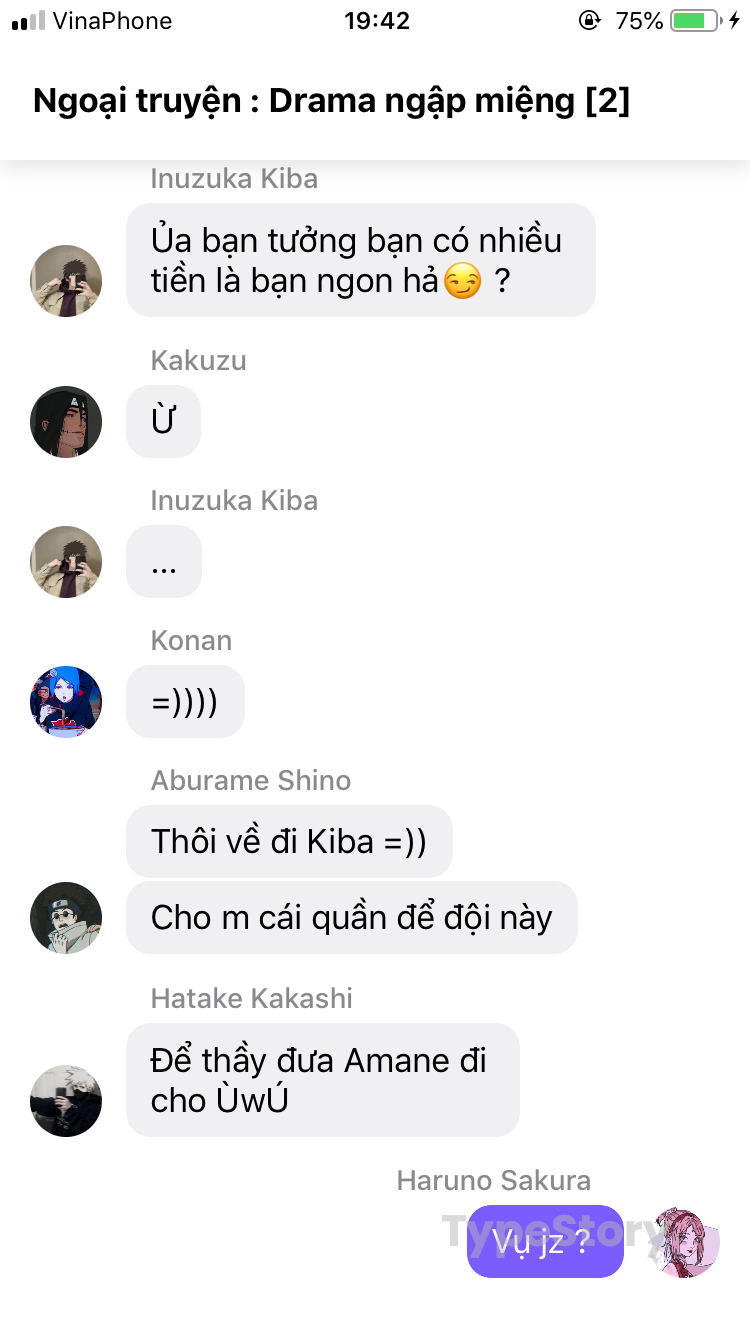Tap the battery icon in status bar

tap(696, 20)
